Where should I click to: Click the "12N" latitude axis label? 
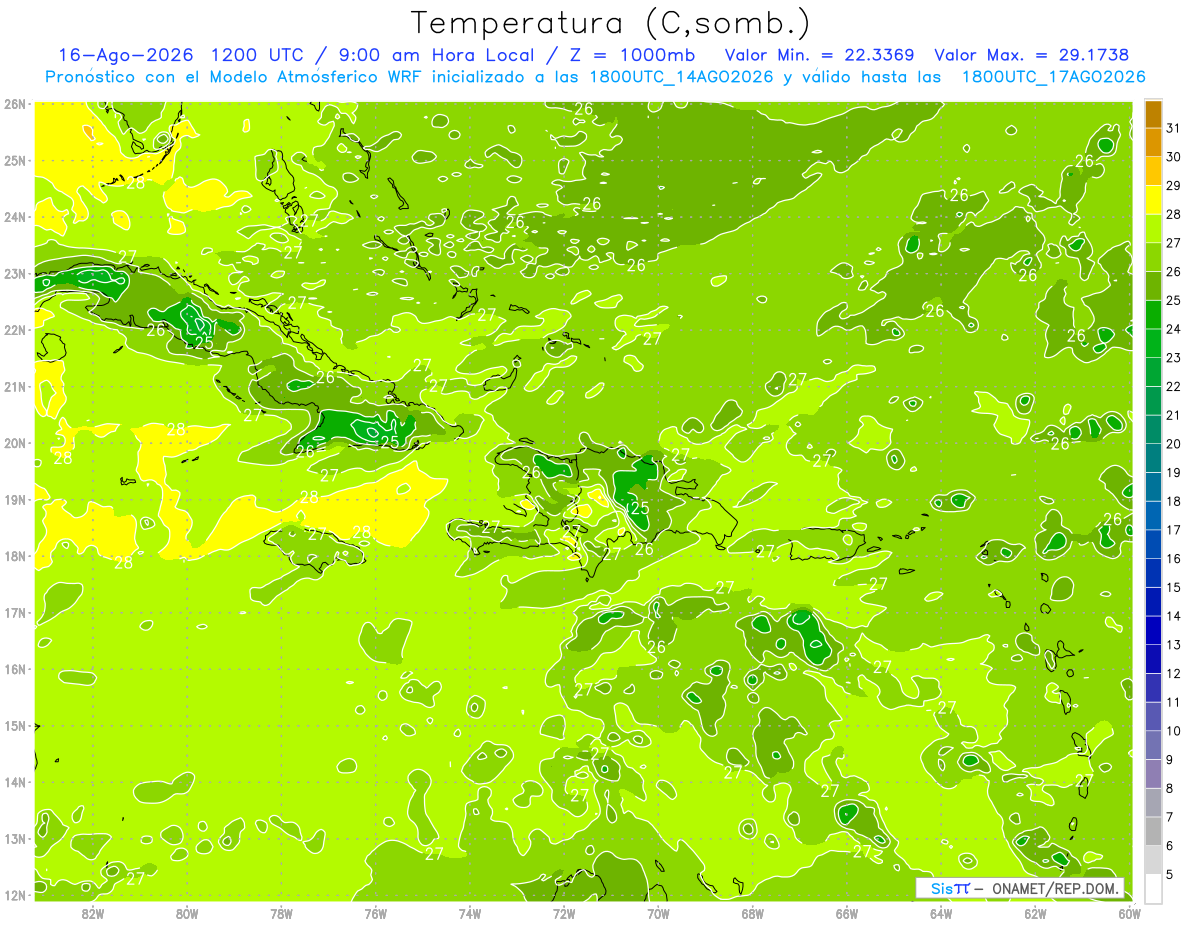pyautogui.click(x=14, y=895)
